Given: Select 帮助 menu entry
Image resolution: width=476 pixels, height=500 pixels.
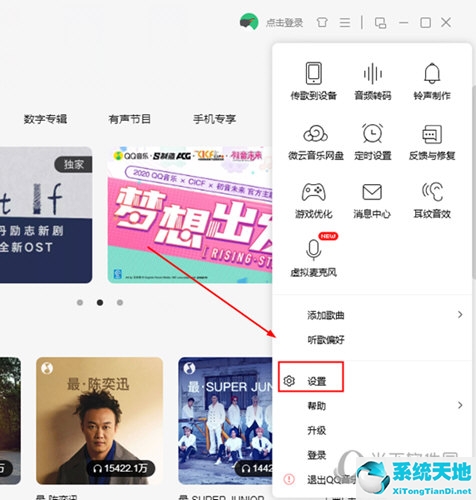Looking at the screenshot, I should click(316, 406).
